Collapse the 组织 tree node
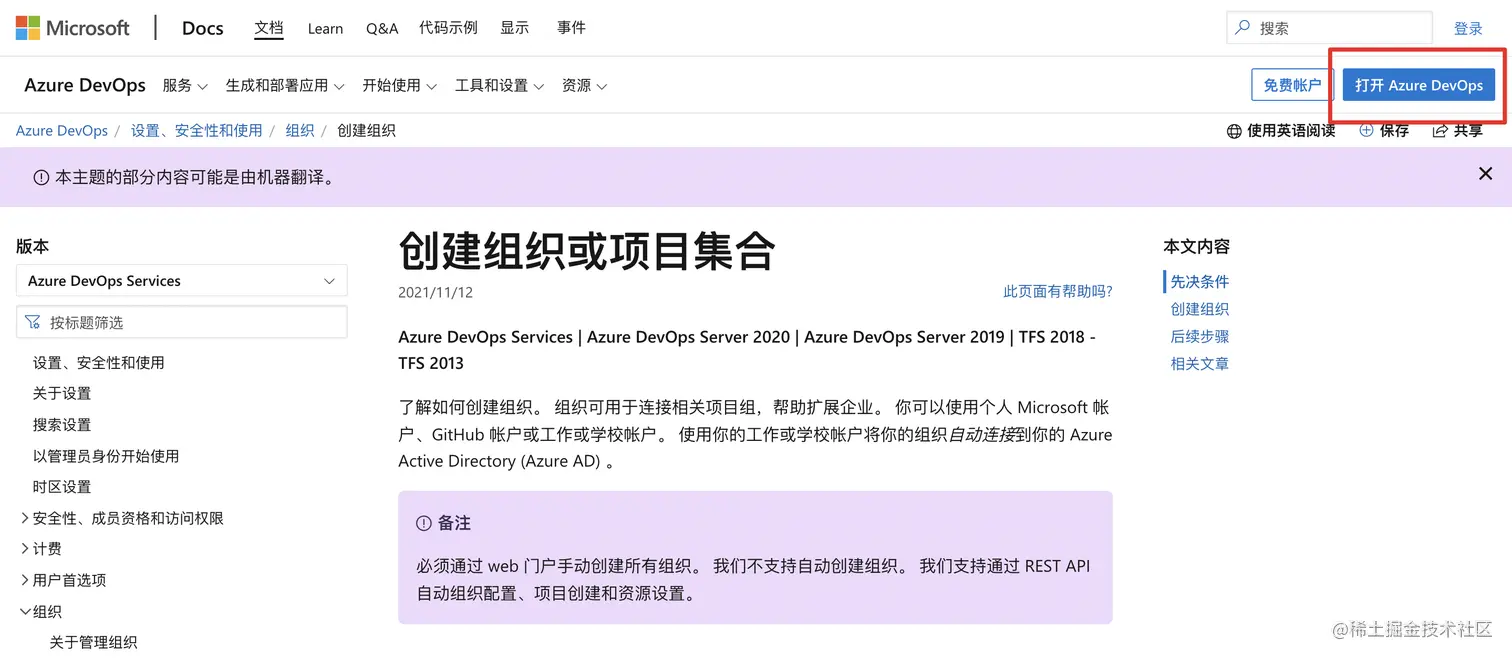This screenshot has height=659, width=1512. click(25, 611)
